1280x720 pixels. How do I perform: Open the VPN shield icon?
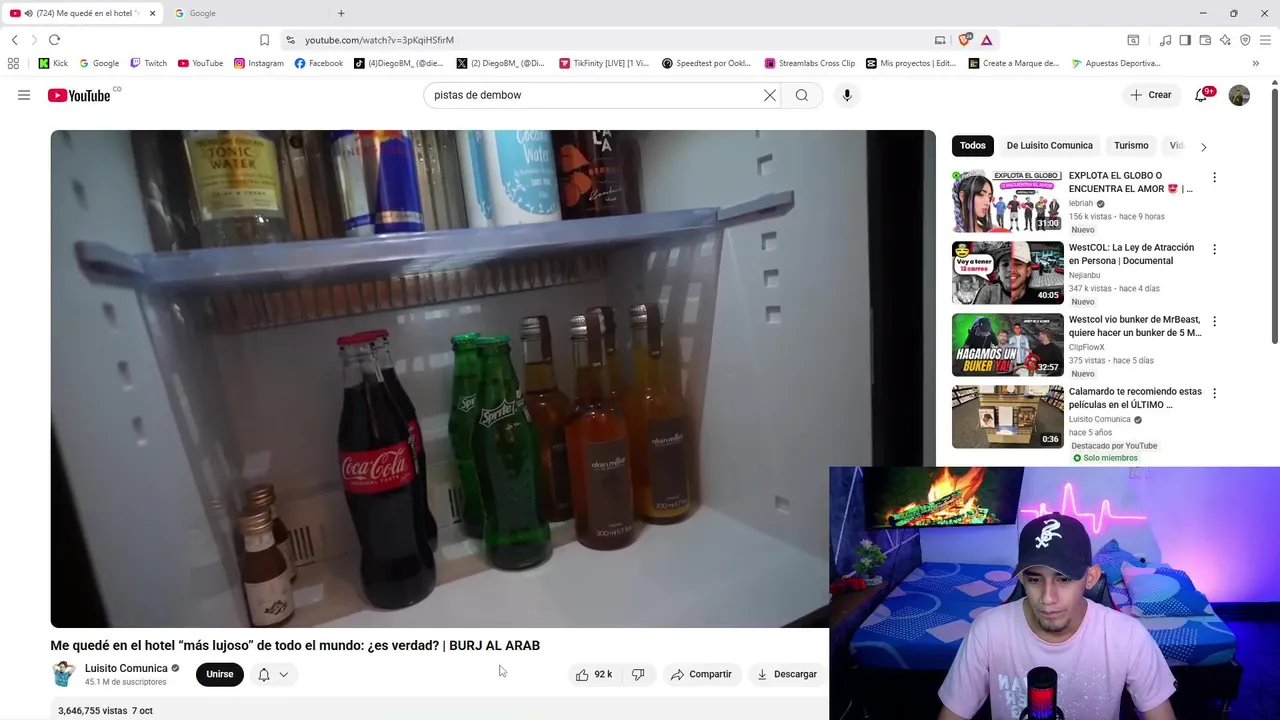coord(1245,40)
